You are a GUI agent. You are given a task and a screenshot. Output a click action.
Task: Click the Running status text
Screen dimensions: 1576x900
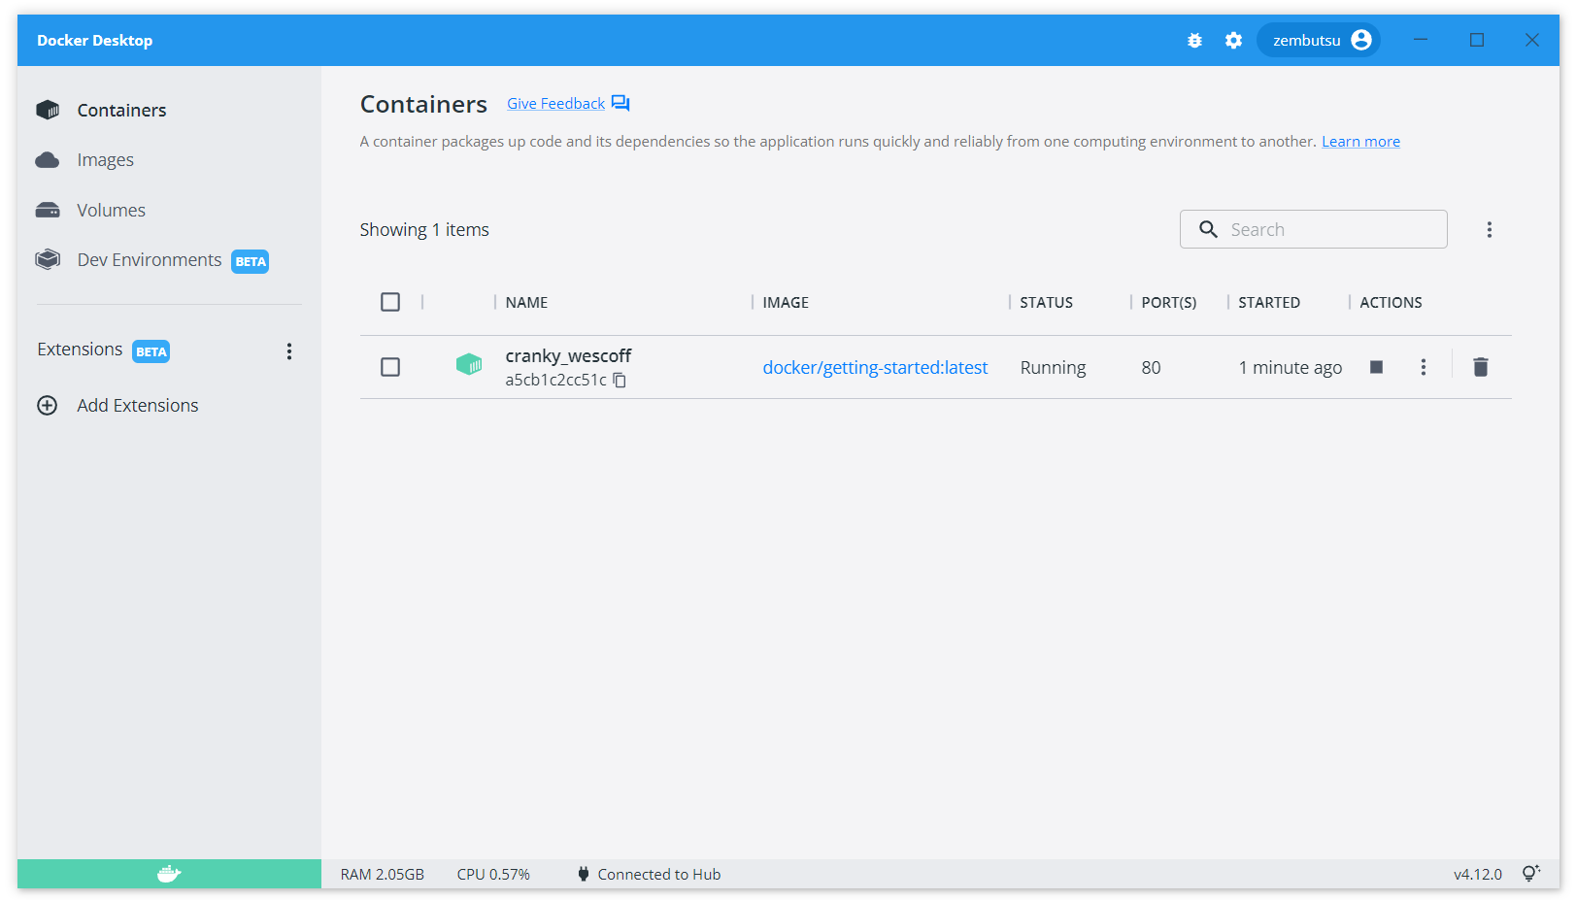[1053, 367]
